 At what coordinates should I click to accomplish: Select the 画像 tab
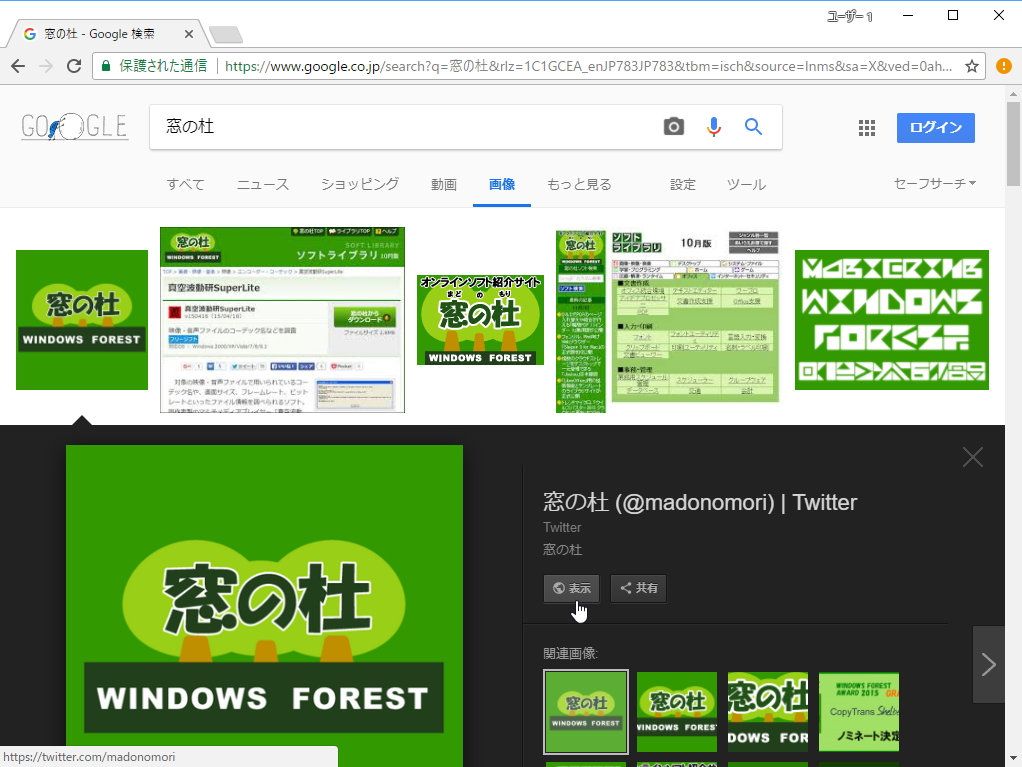(502, 184)
